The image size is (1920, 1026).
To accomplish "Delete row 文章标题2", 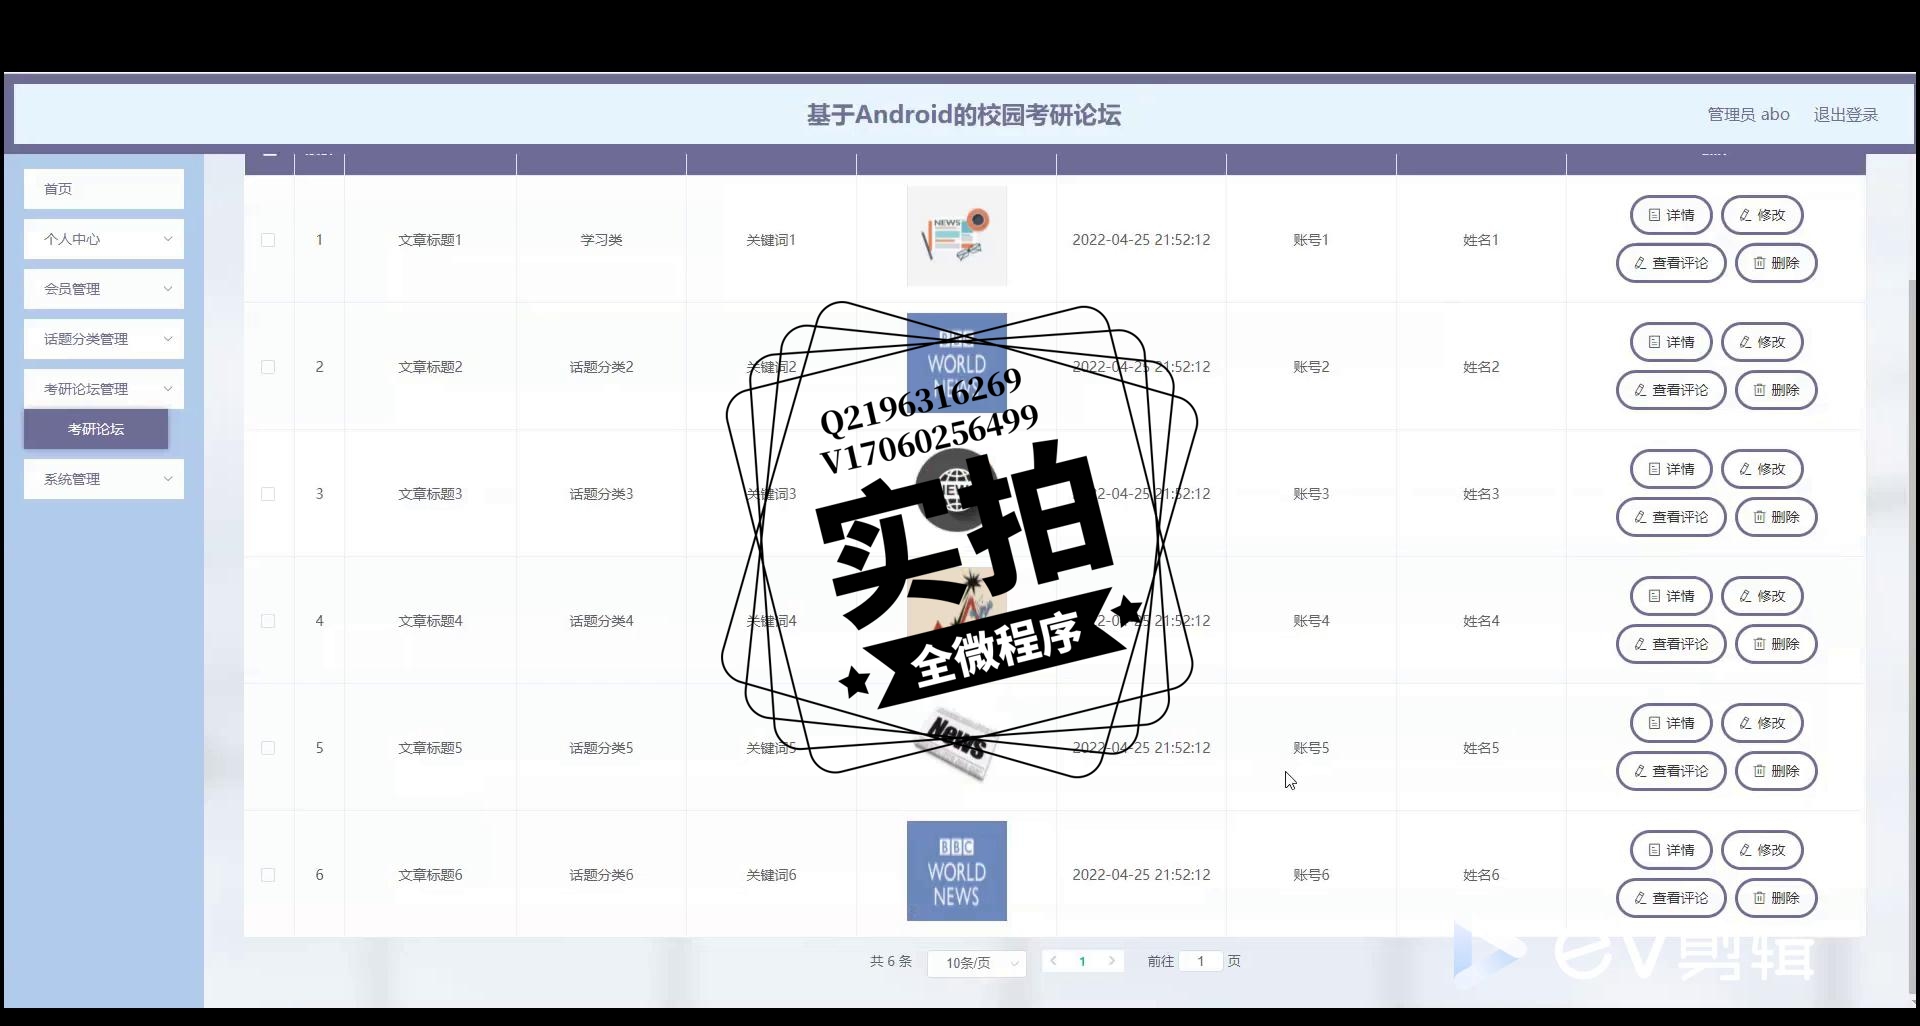I will (1776, 390).
